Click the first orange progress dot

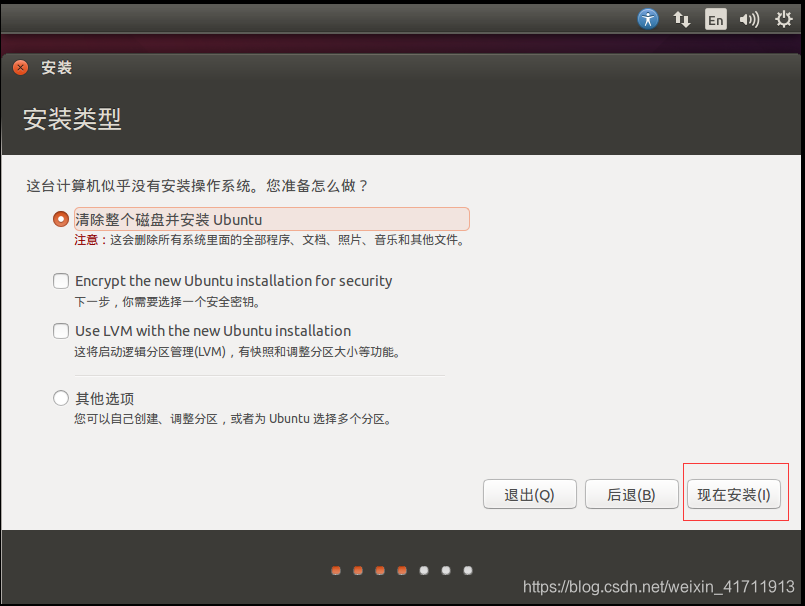pos(336,571)
